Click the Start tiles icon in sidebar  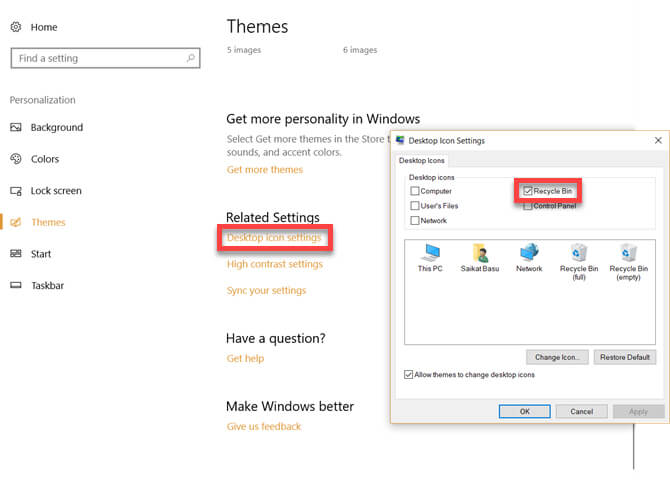tap(16, 253)
